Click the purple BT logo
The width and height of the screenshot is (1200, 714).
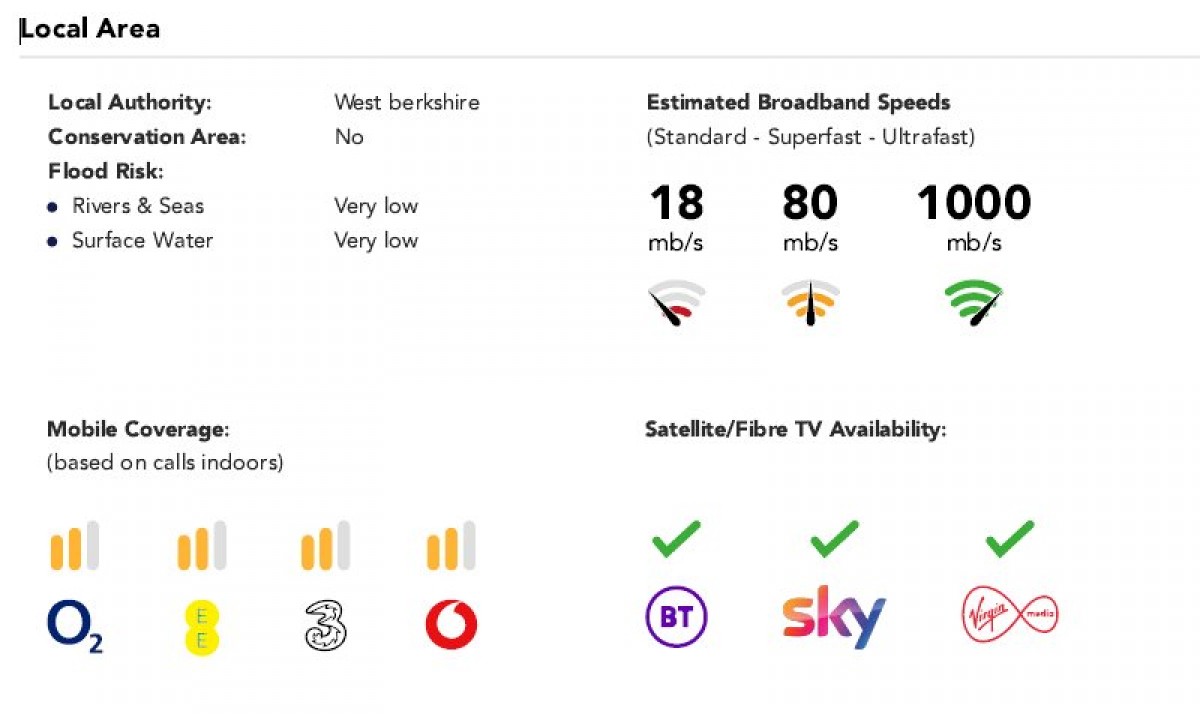(676, 618)
